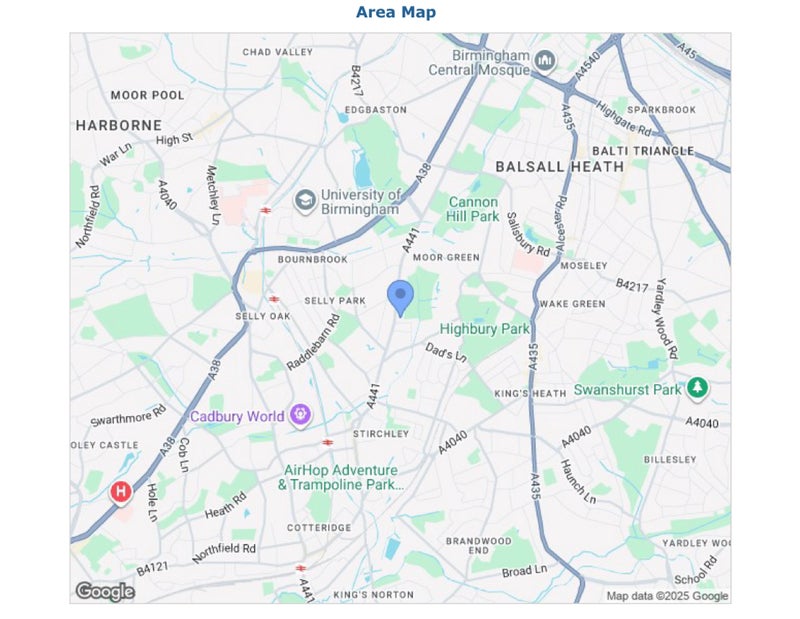The height and width of the screenshot is (619, 800).
Task: Click the Cannon Hill Park label
Action: [472, 209]
